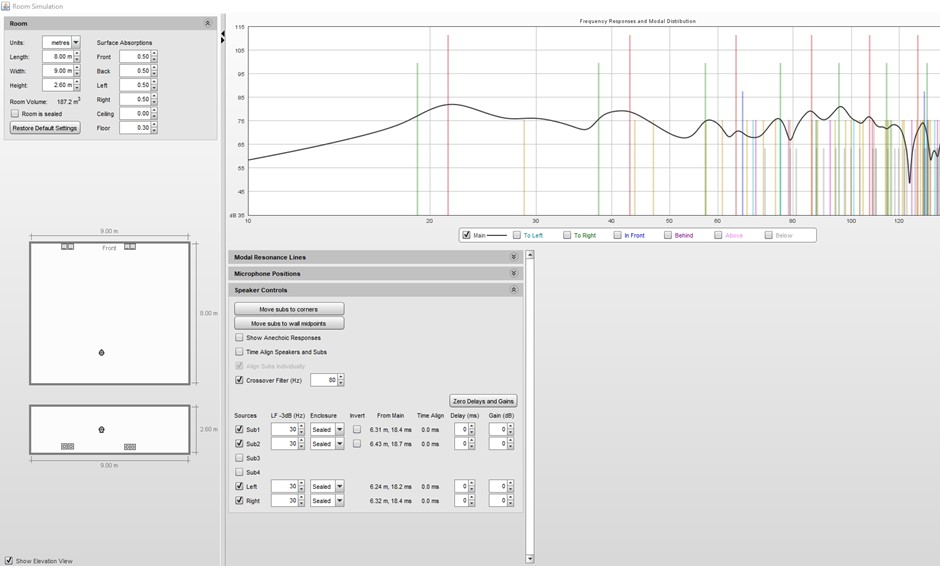Enable the Sub3 source checkbox
Screen dimensions: 940x566
239,458
